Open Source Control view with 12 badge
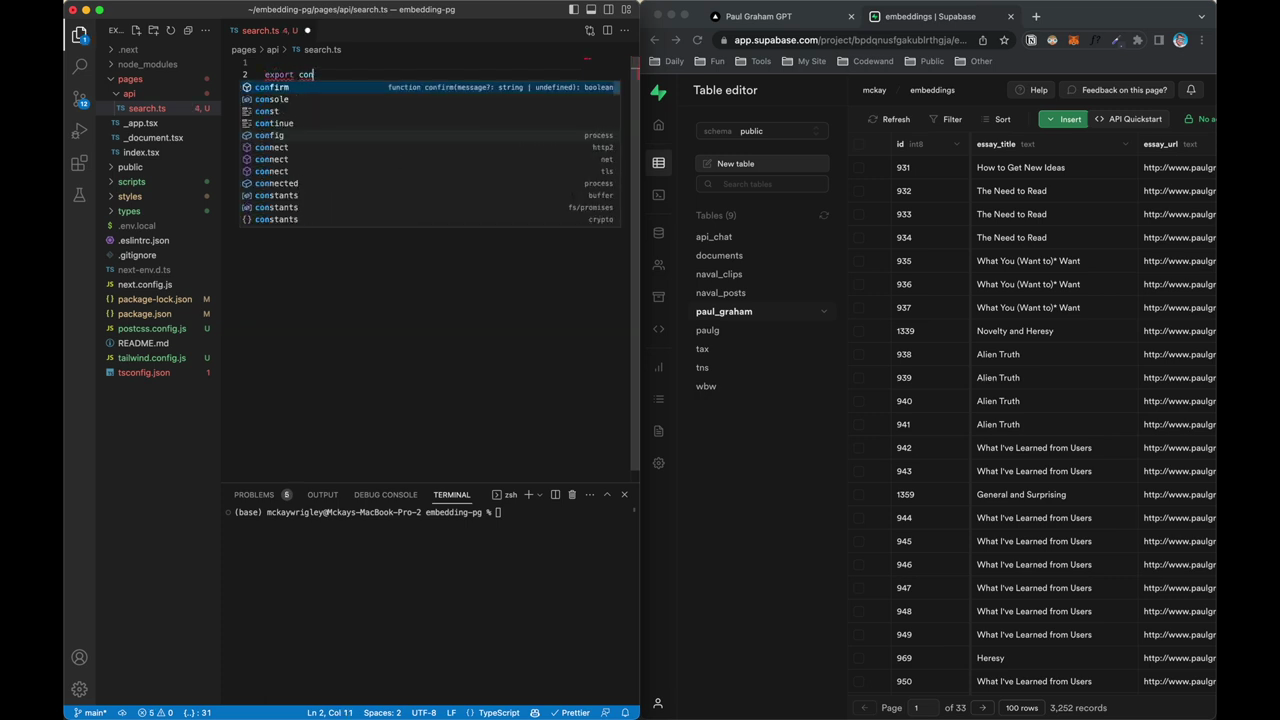This screenshot has height=720, width=1280. tap(80, 99)
